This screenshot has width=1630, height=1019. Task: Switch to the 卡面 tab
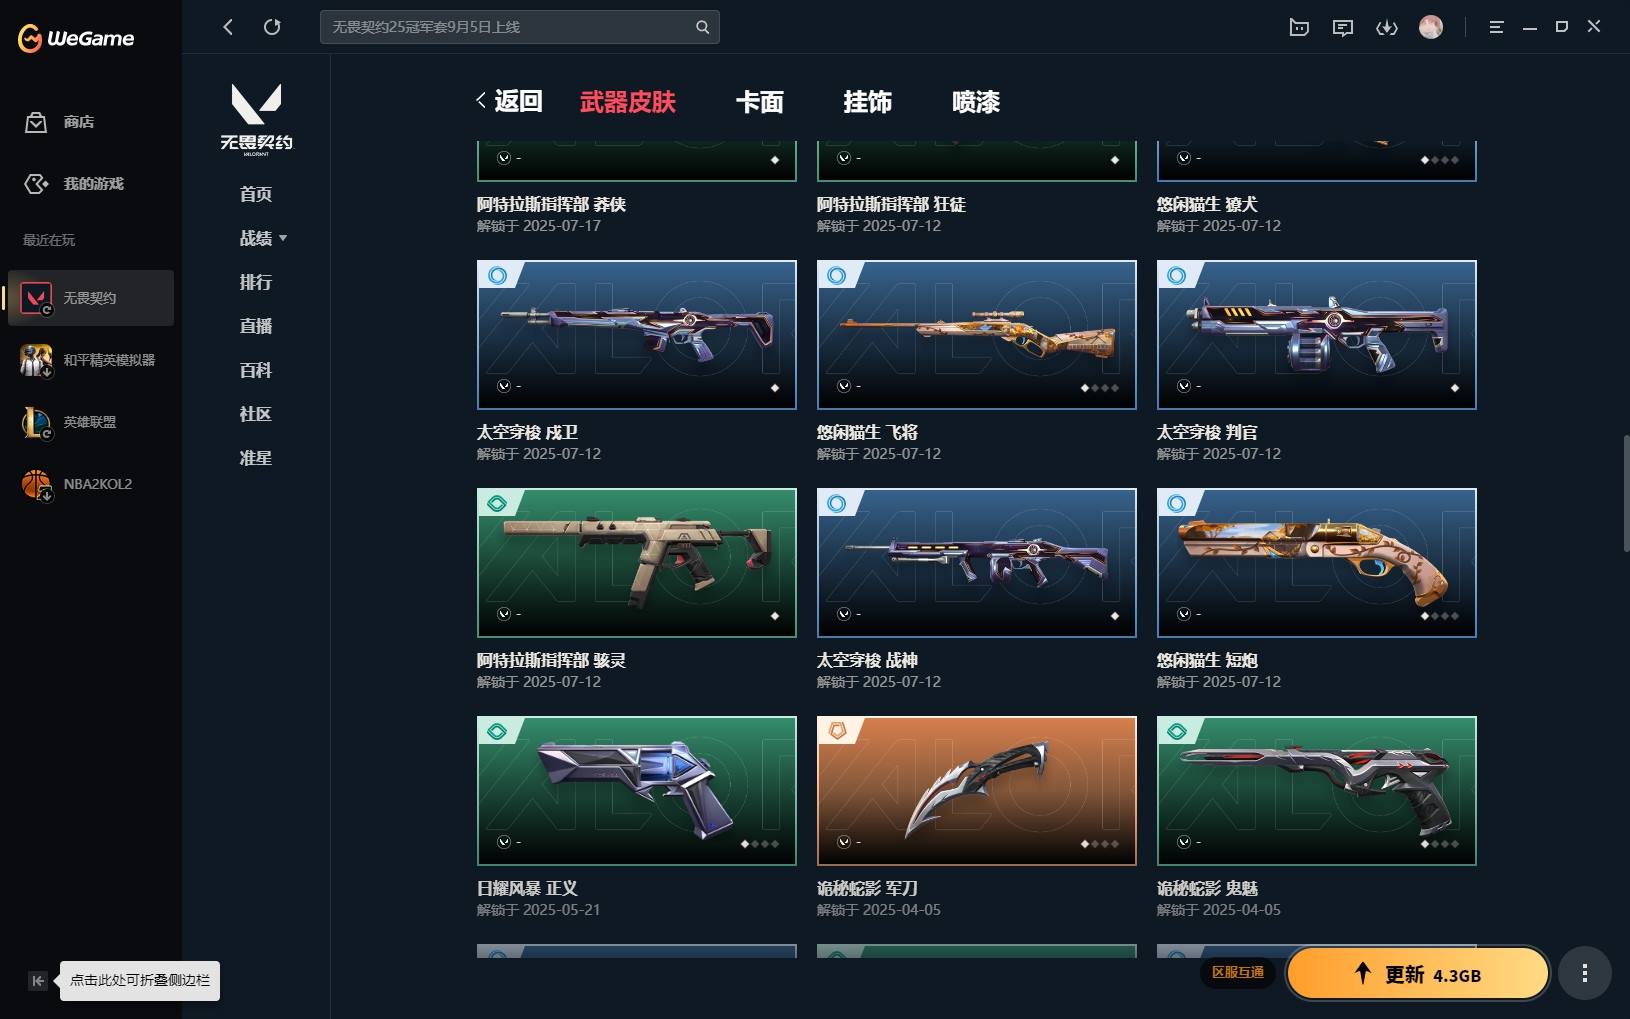(760, 102)
